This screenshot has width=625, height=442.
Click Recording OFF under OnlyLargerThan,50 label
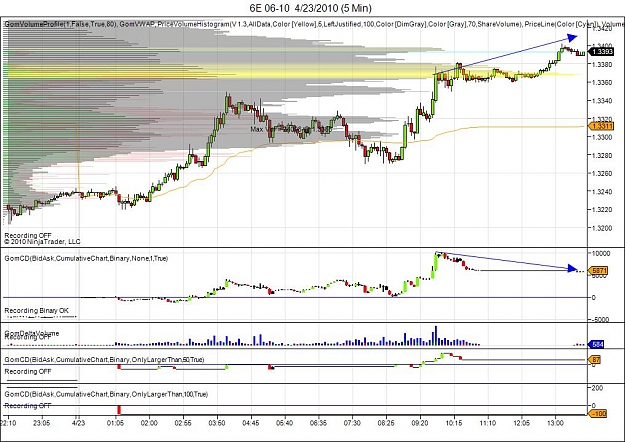28,371
